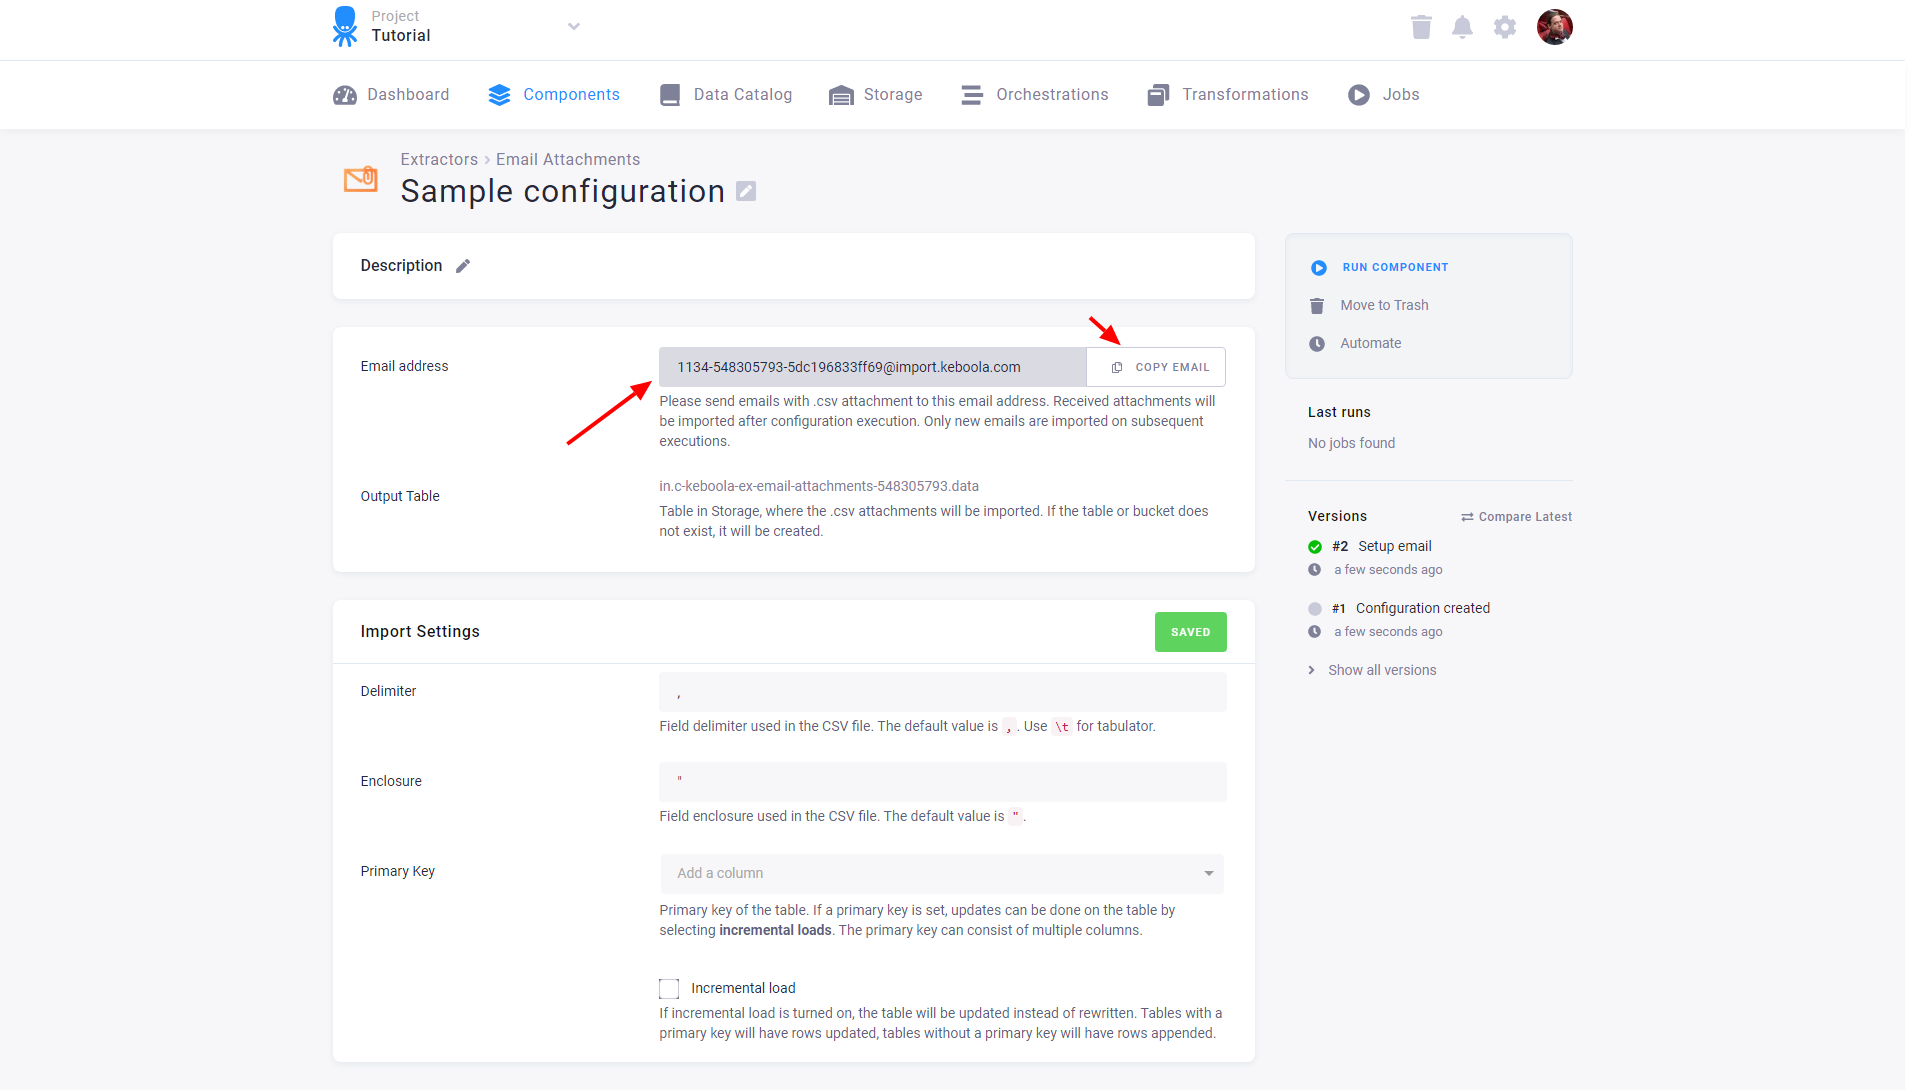Open the Primary Key column dropdown
1920x1090 pixels.
(x=942, y=873)
